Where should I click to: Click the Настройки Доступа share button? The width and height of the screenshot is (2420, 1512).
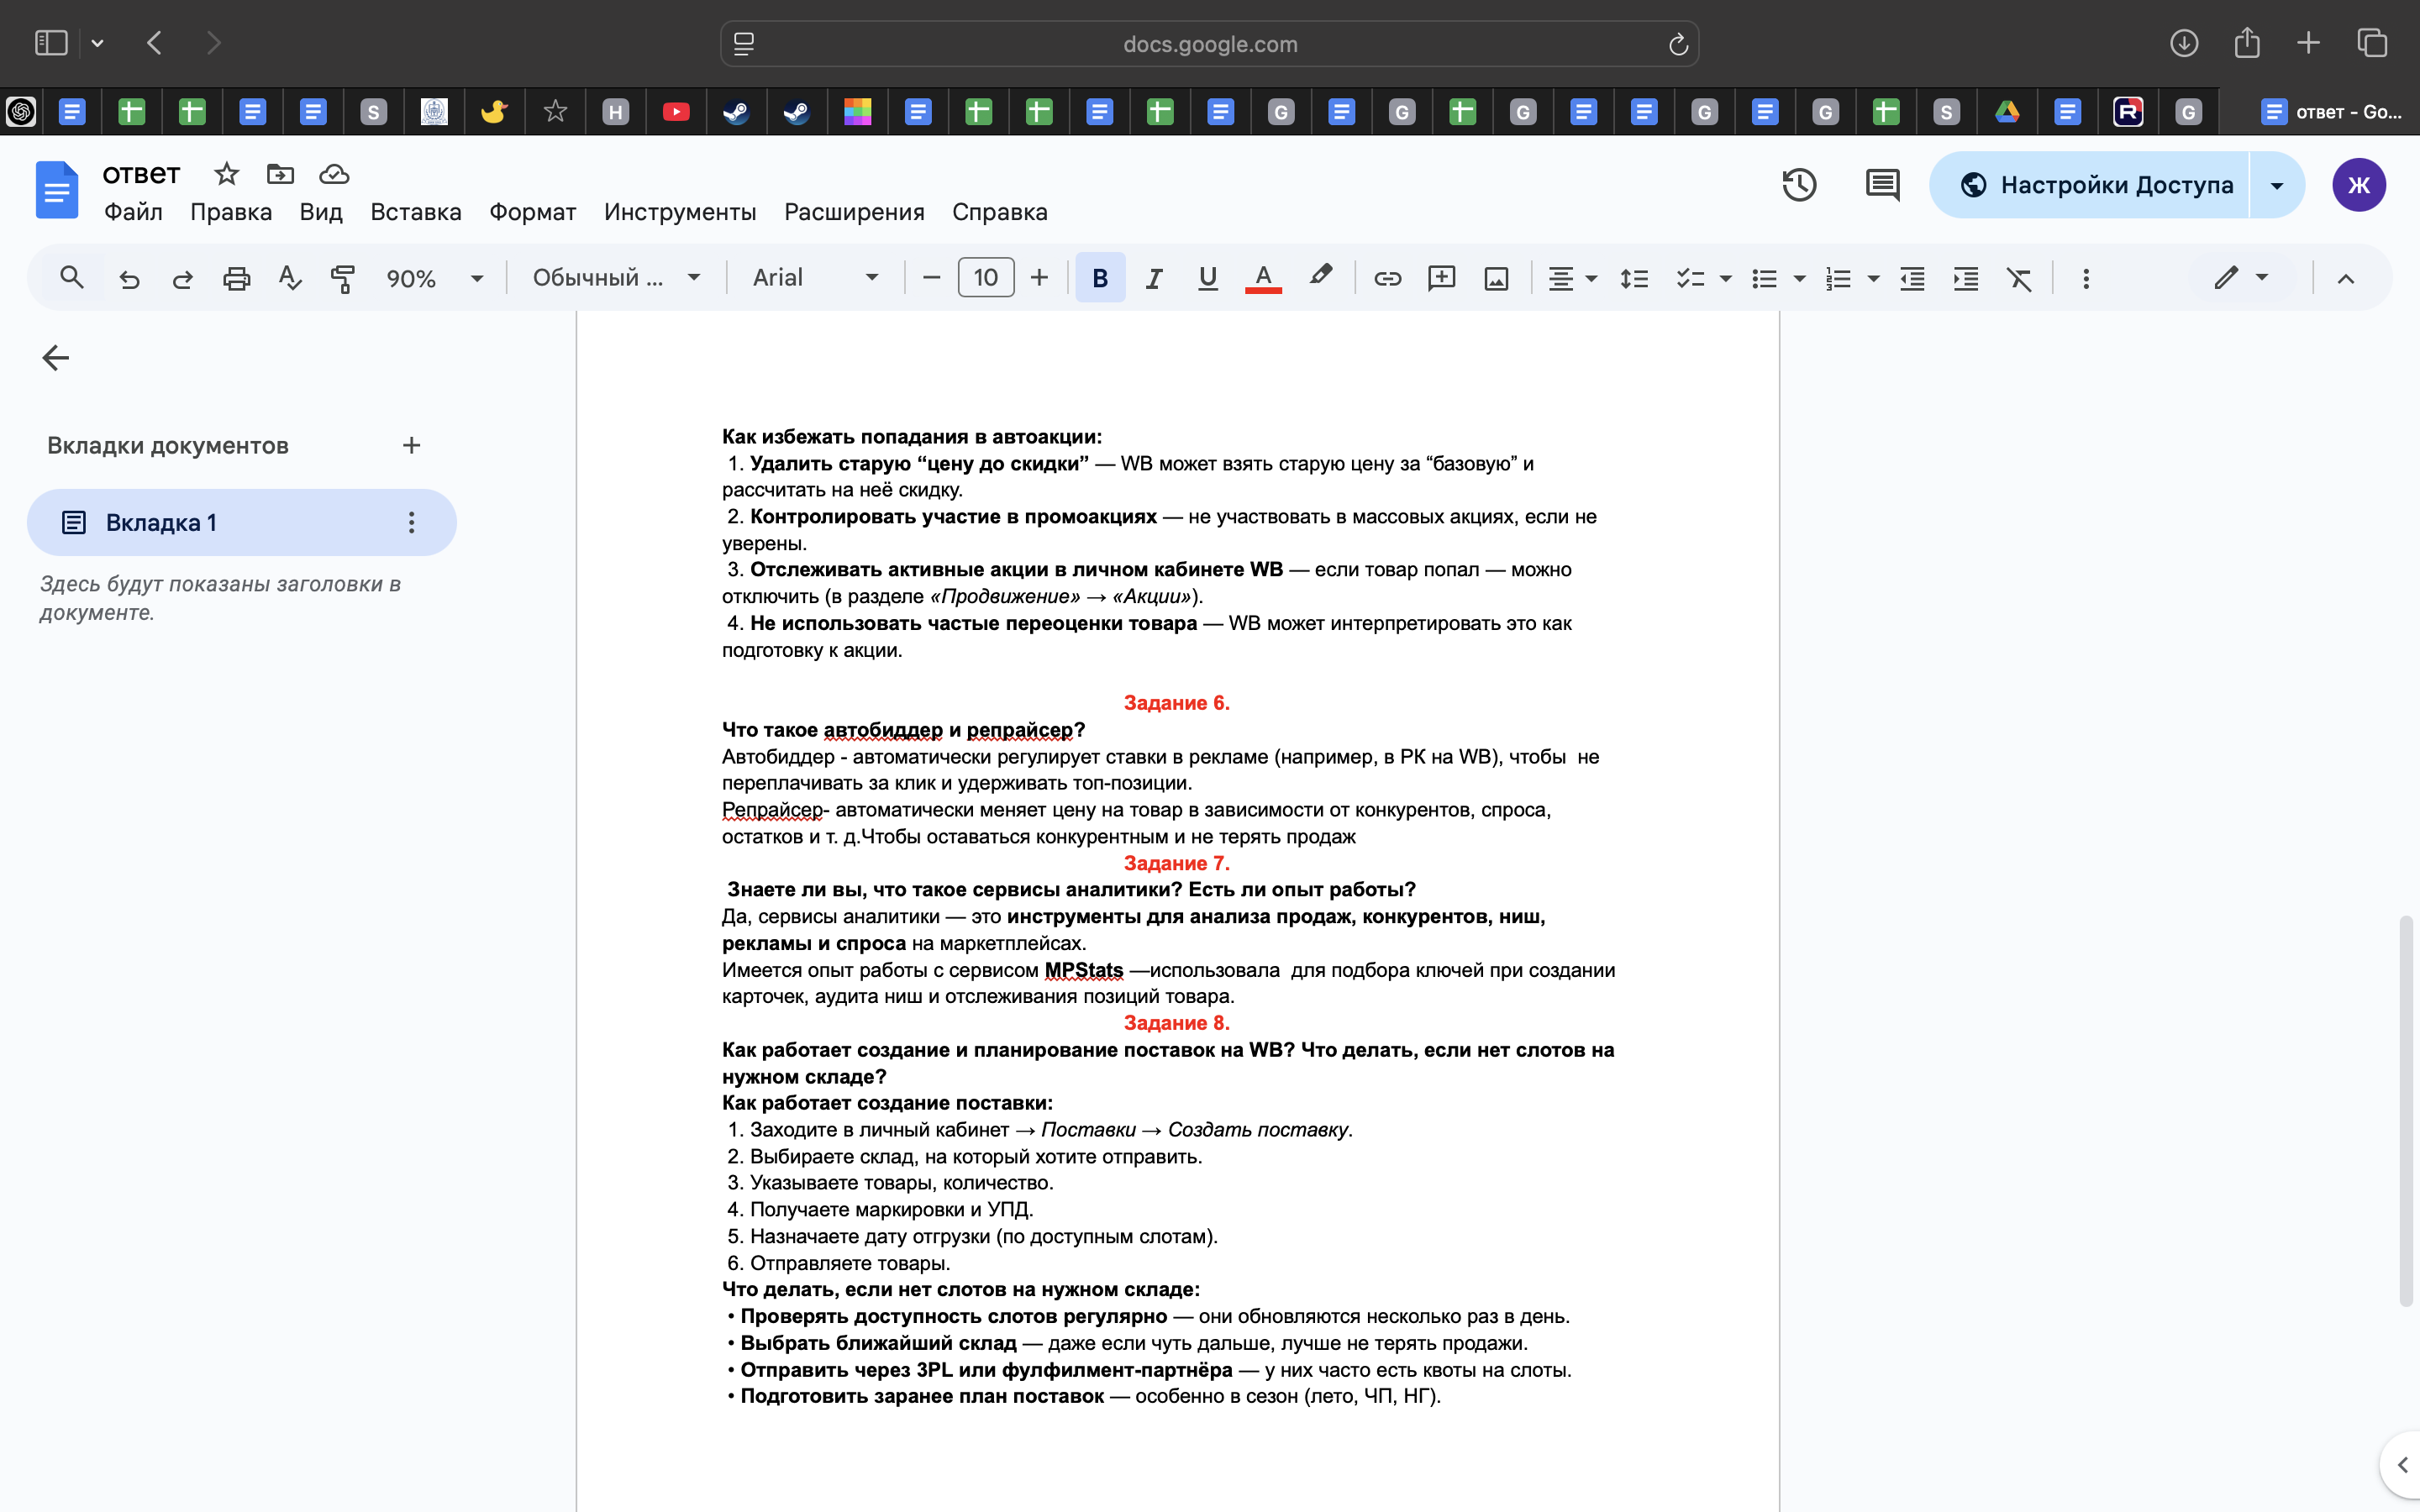point(2089,185)
